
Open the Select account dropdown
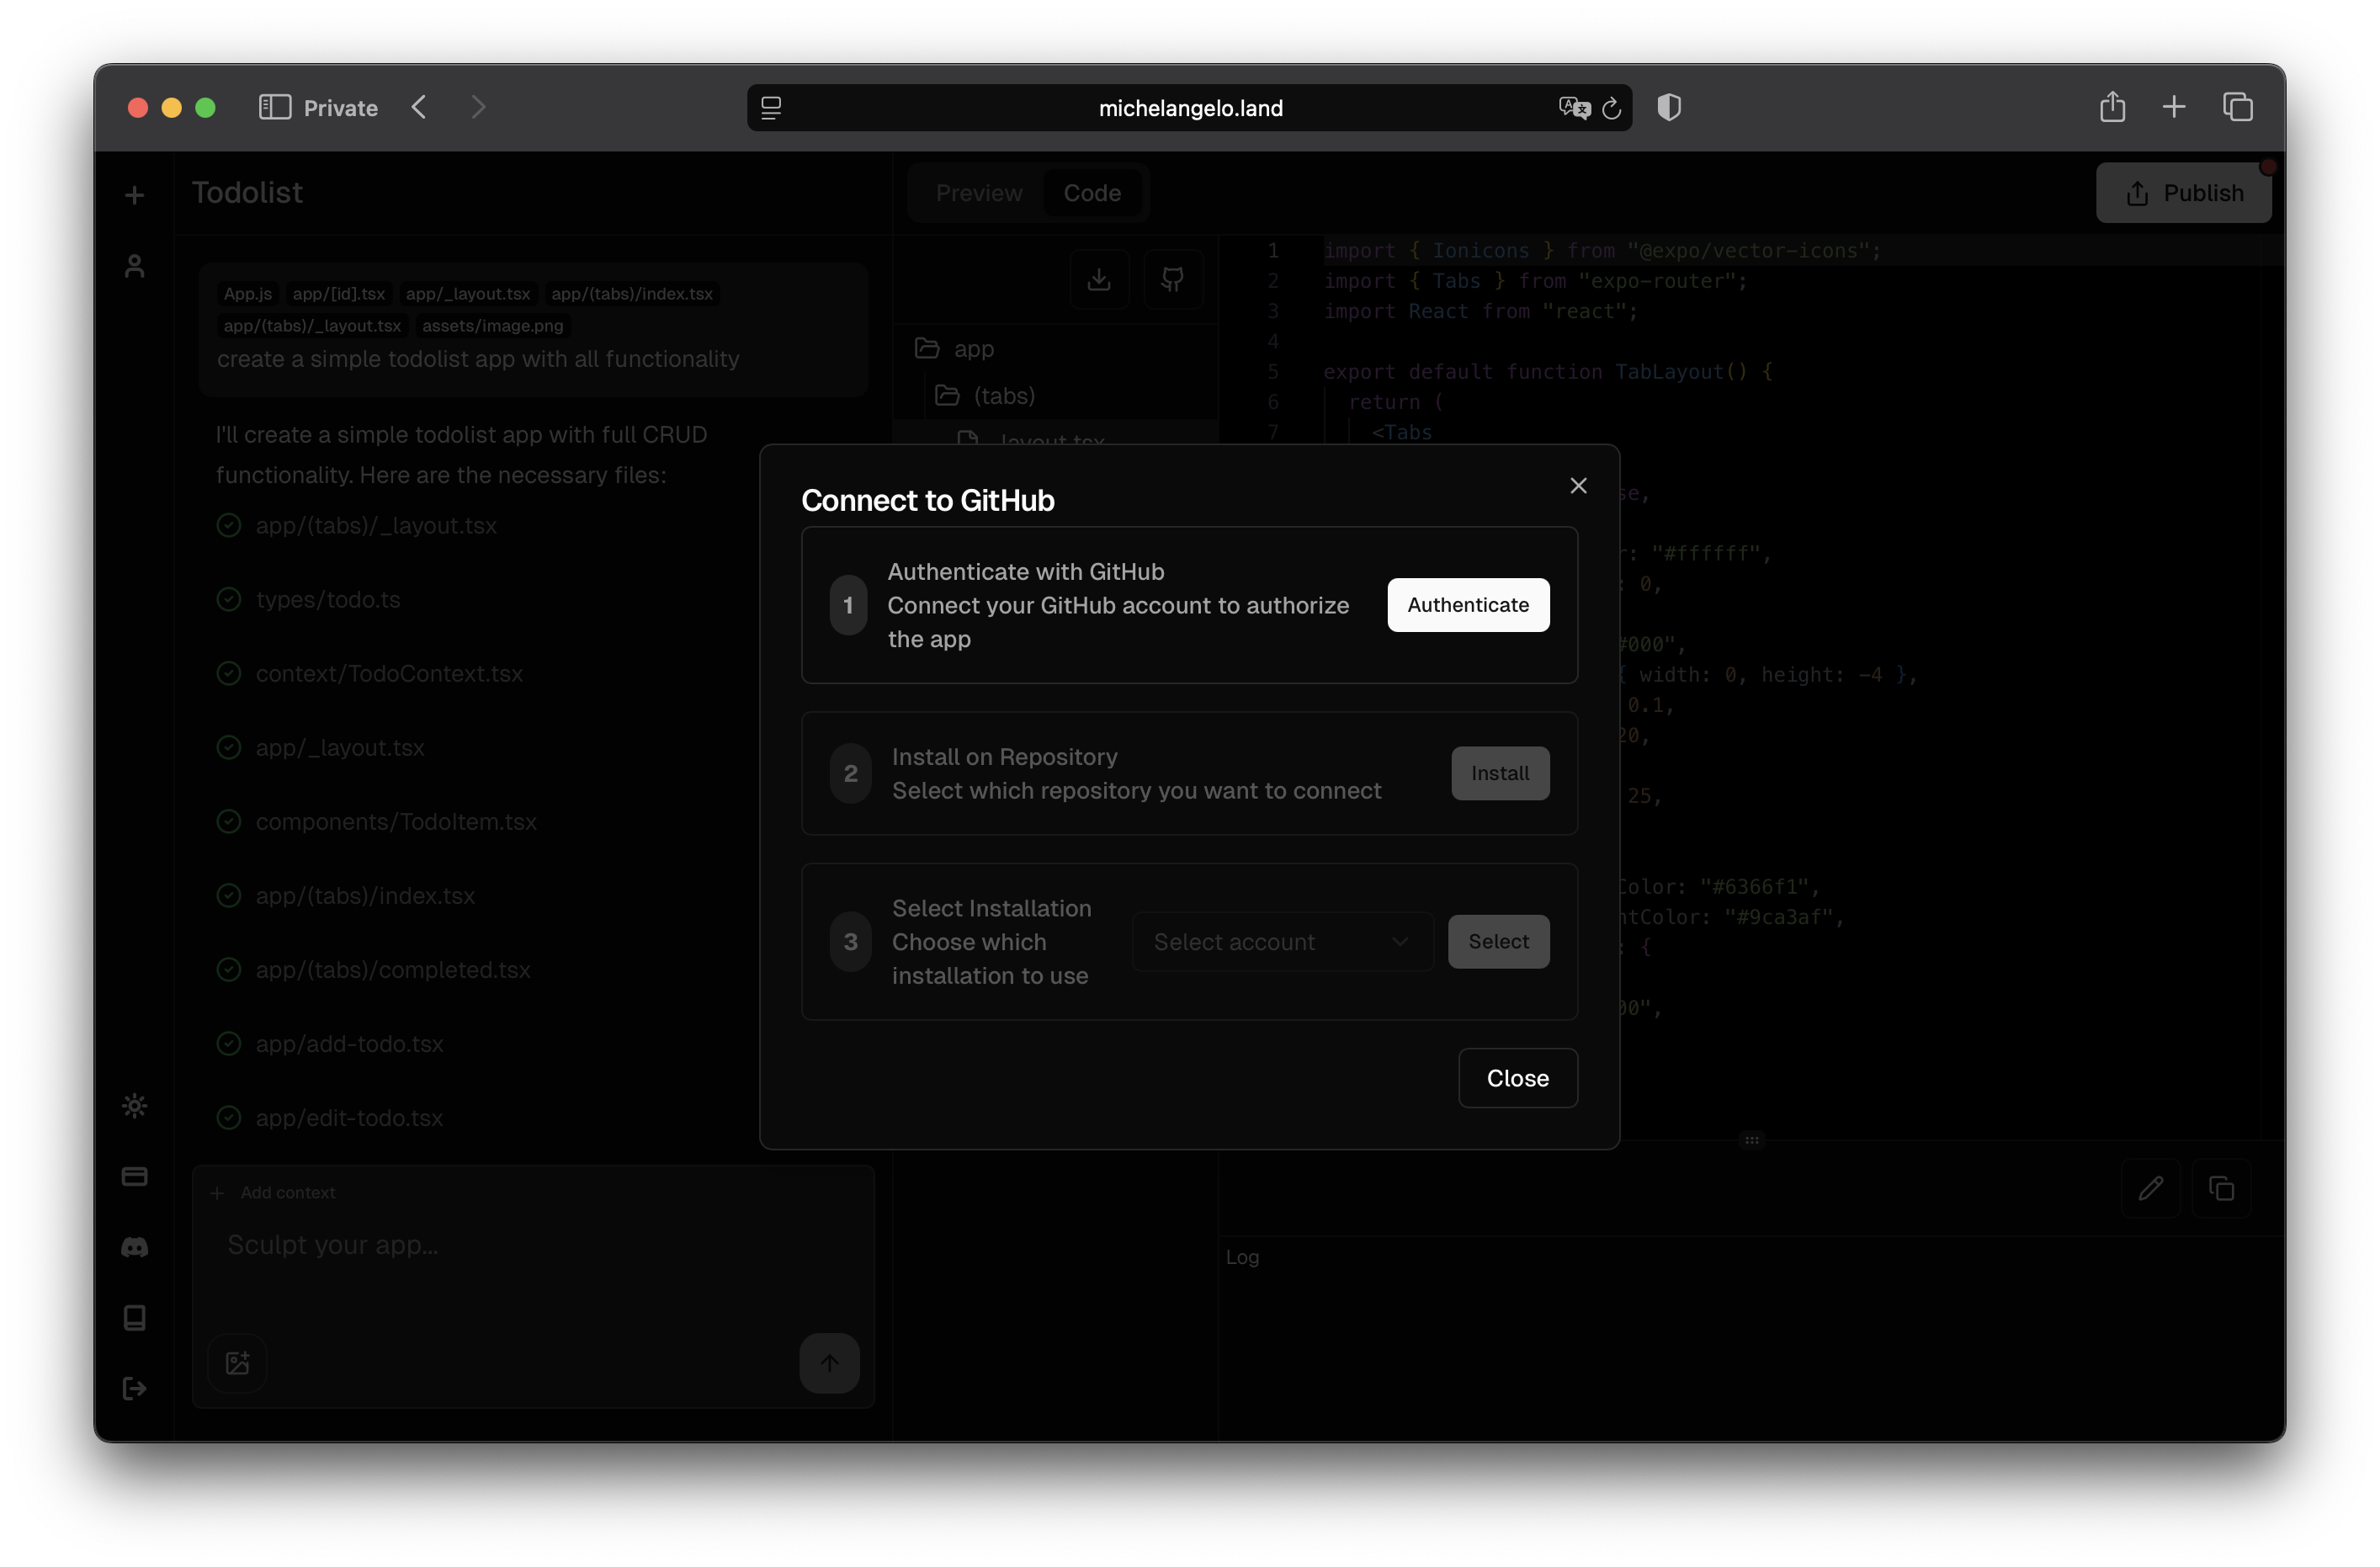1281,941
